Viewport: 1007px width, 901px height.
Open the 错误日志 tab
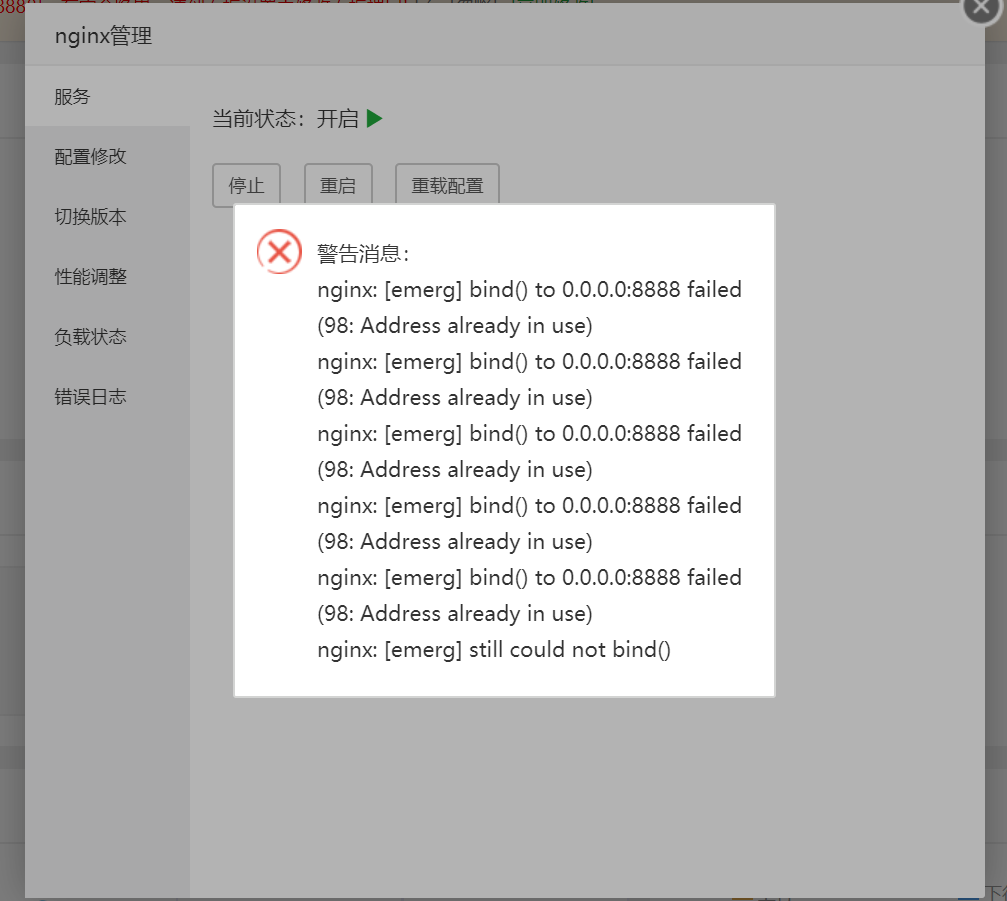click(x=108, y=397)
